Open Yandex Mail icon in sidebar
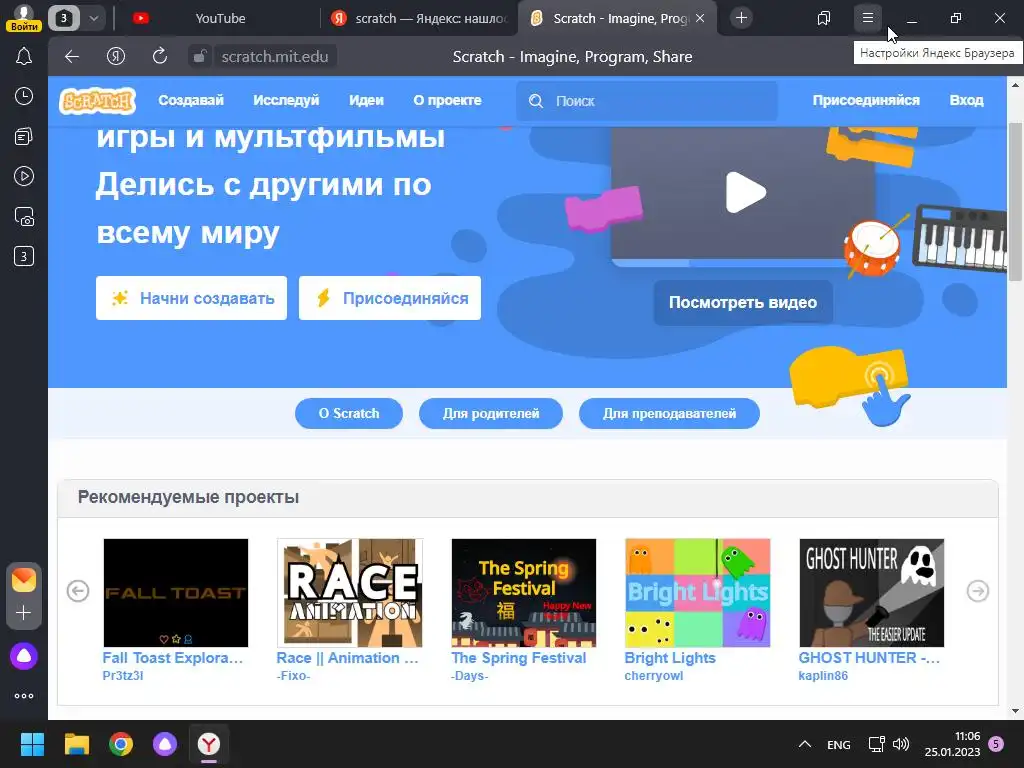This screenshot has width=1024, height=768. coord(24,580)
